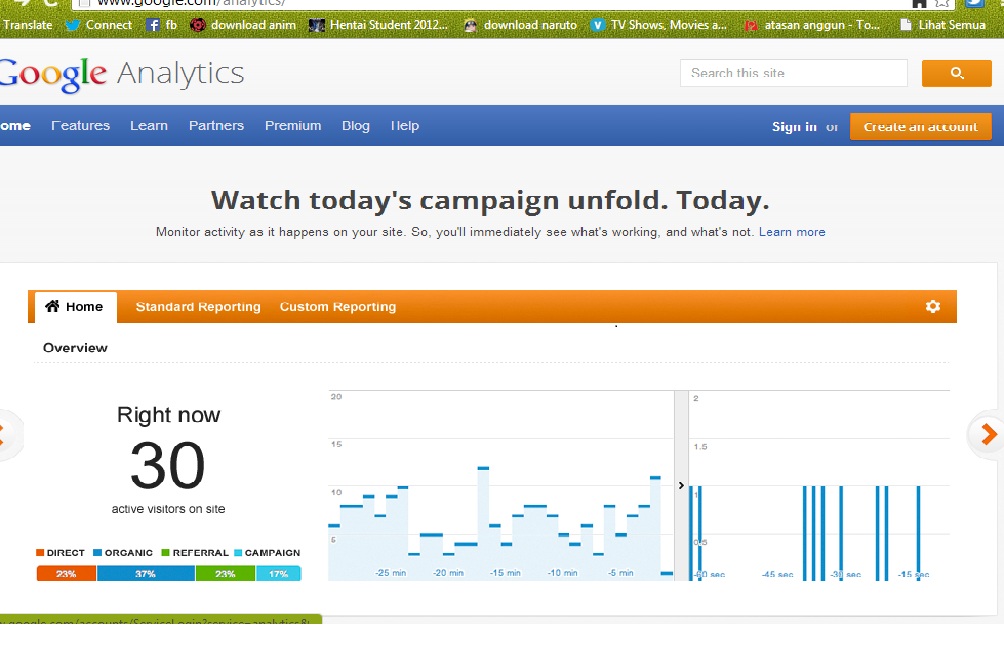Open the Premium menu item

click(293, 126)
